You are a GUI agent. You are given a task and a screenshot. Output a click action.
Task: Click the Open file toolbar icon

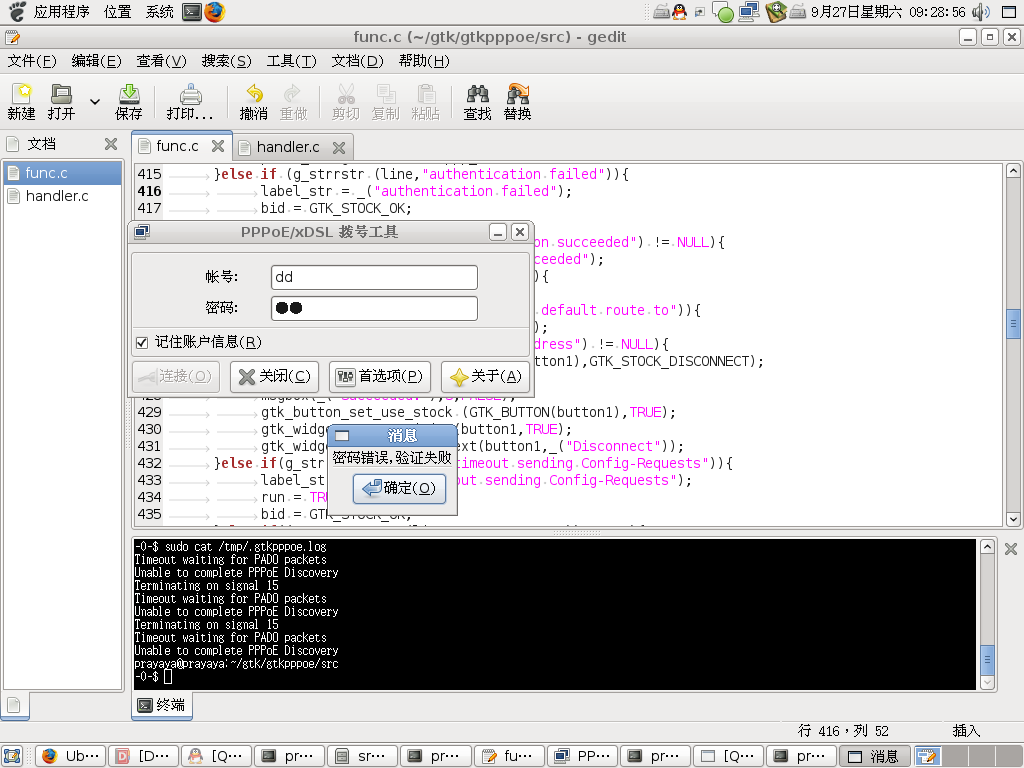click(61, 102)
